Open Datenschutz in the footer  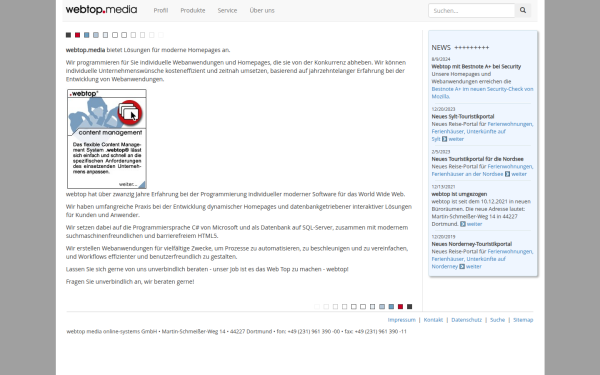[x=466, y=320]
